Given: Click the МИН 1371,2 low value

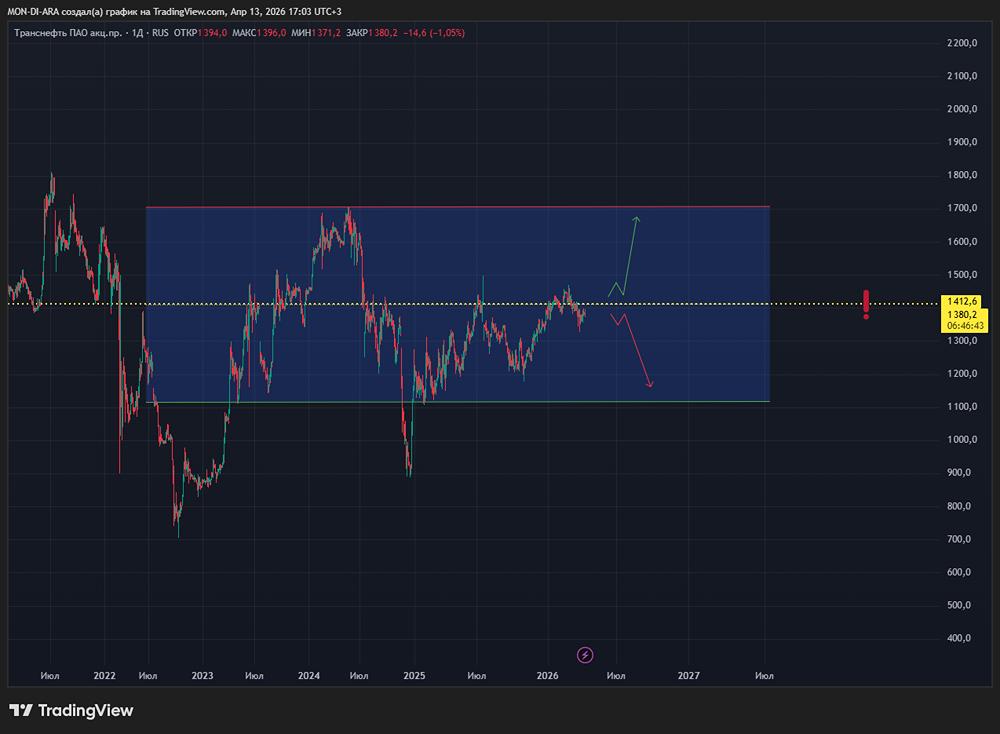Looking at the screenshot, I should coord(316,33).
